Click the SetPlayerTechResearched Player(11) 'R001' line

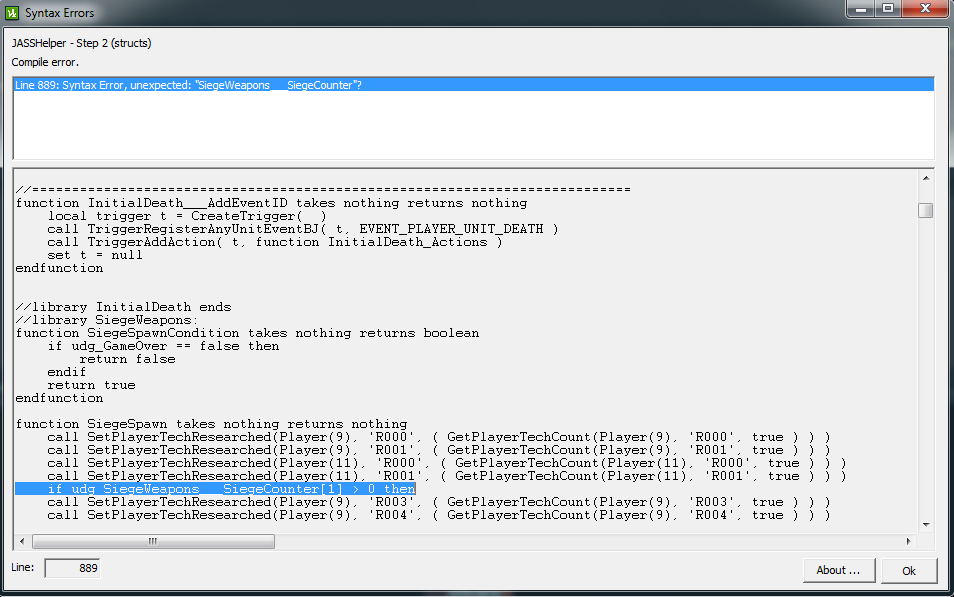pos(447,476)
